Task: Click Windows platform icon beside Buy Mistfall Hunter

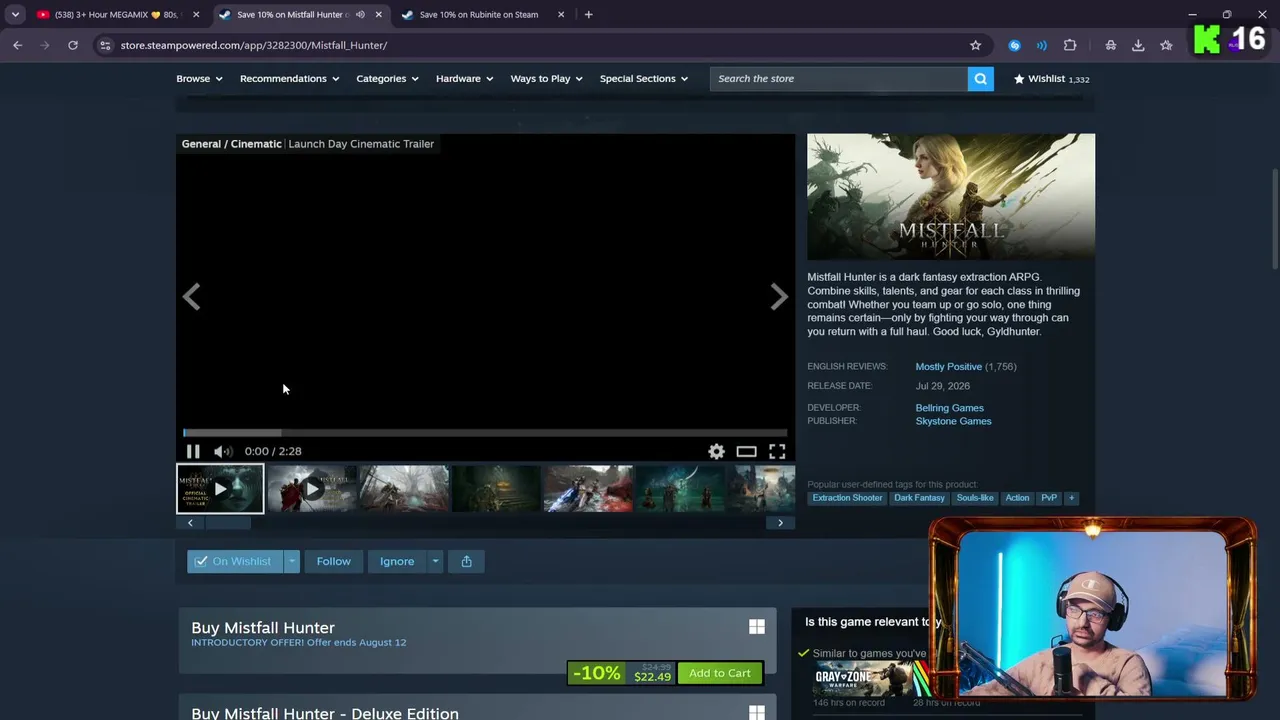Action: 757,627
